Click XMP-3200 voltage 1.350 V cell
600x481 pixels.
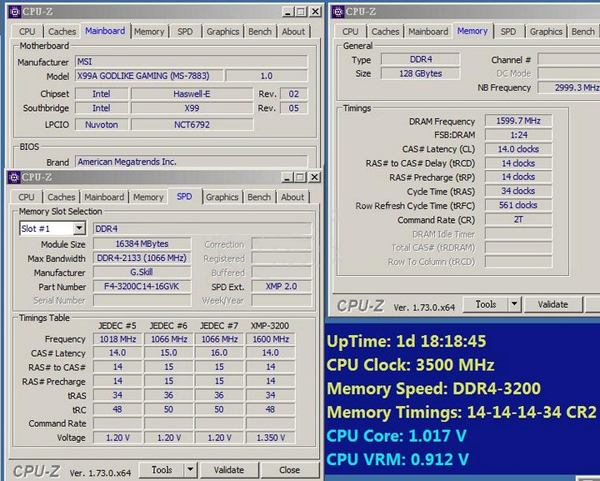(x=271, y=437)
